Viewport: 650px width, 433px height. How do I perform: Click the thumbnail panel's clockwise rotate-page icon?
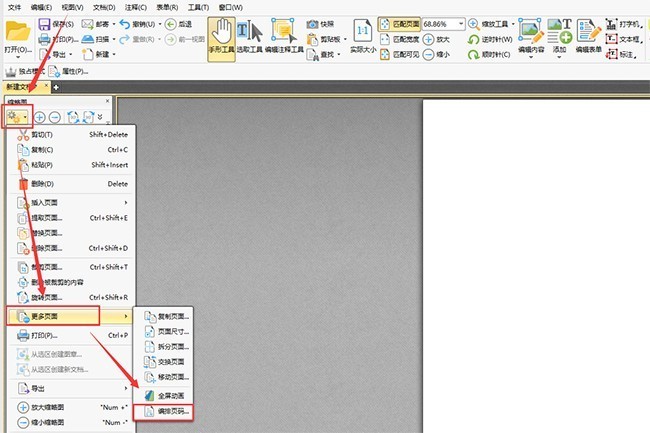(88, 117)
